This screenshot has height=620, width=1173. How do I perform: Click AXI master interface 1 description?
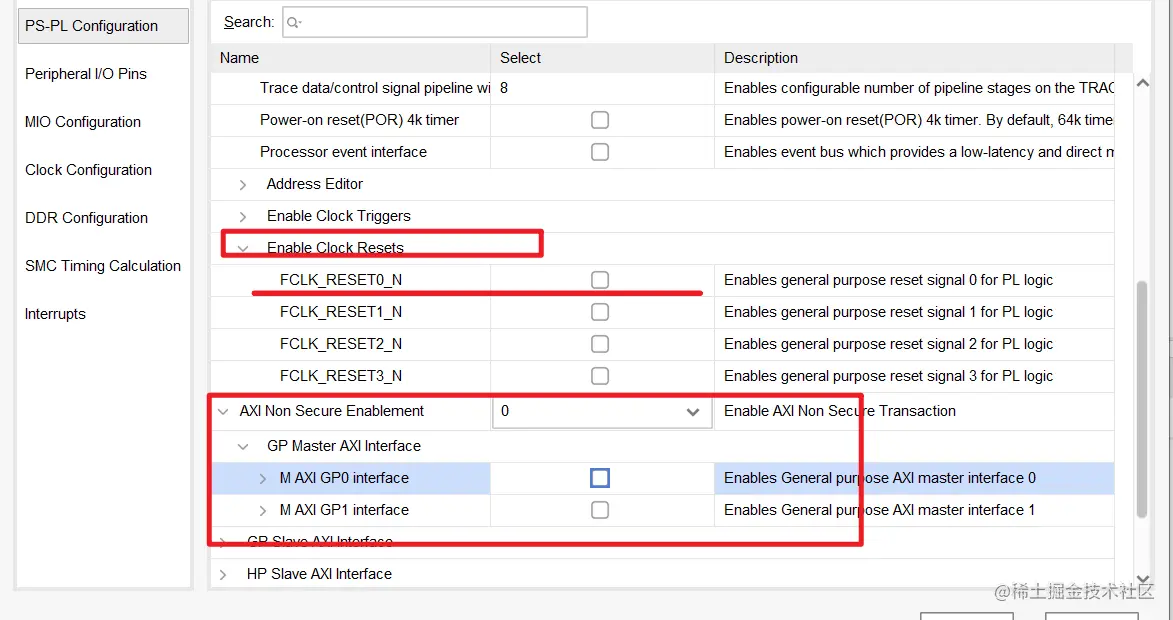879,510
